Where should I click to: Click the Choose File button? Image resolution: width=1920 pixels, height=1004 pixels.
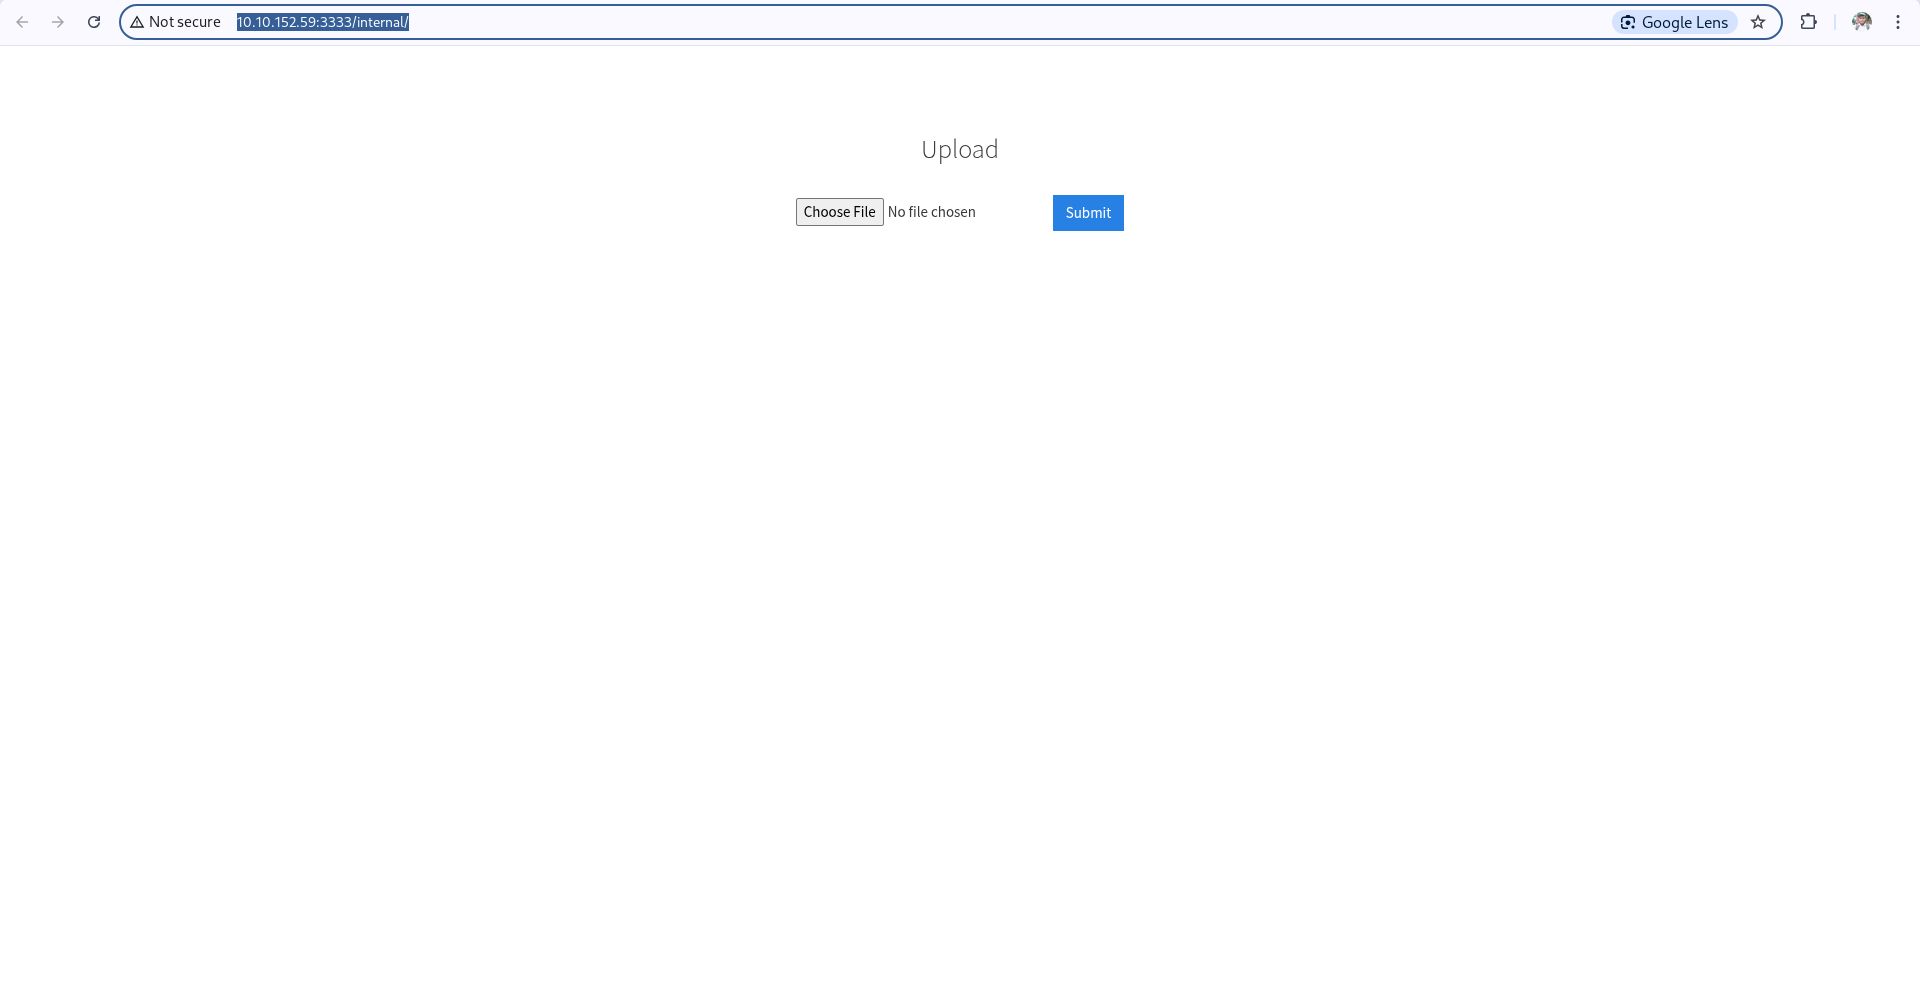(840, 212)
